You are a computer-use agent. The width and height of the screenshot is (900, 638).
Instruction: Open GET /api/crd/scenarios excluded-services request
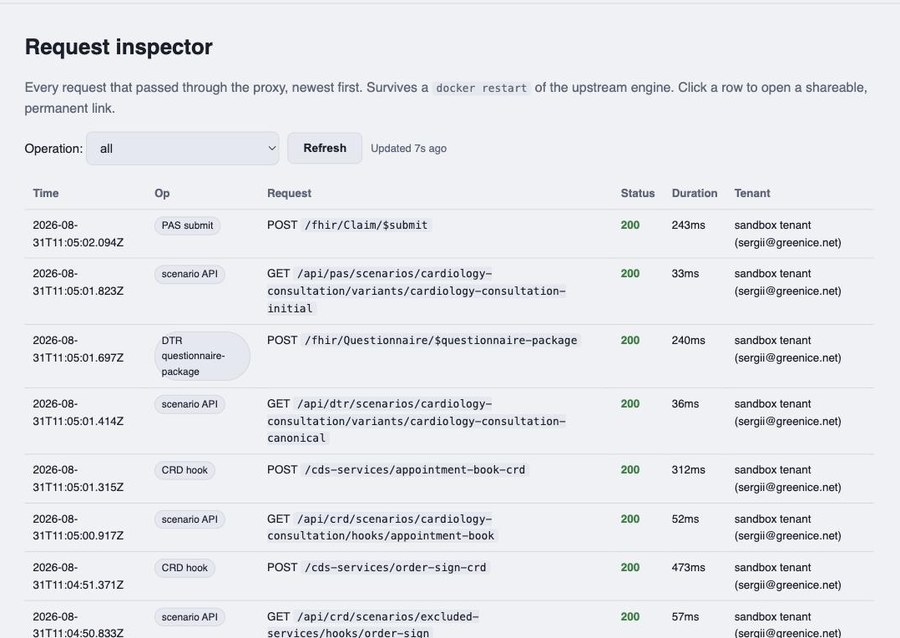coord(374,625)
